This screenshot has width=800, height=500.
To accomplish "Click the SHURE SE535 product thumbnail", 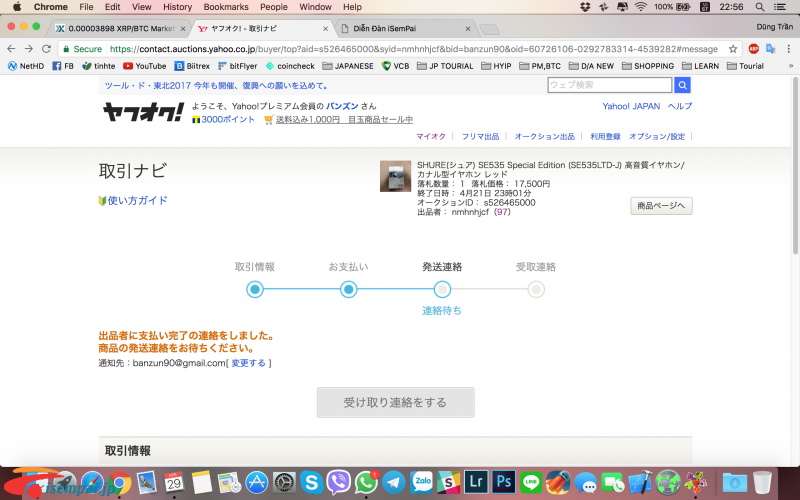I will [395, 176].
